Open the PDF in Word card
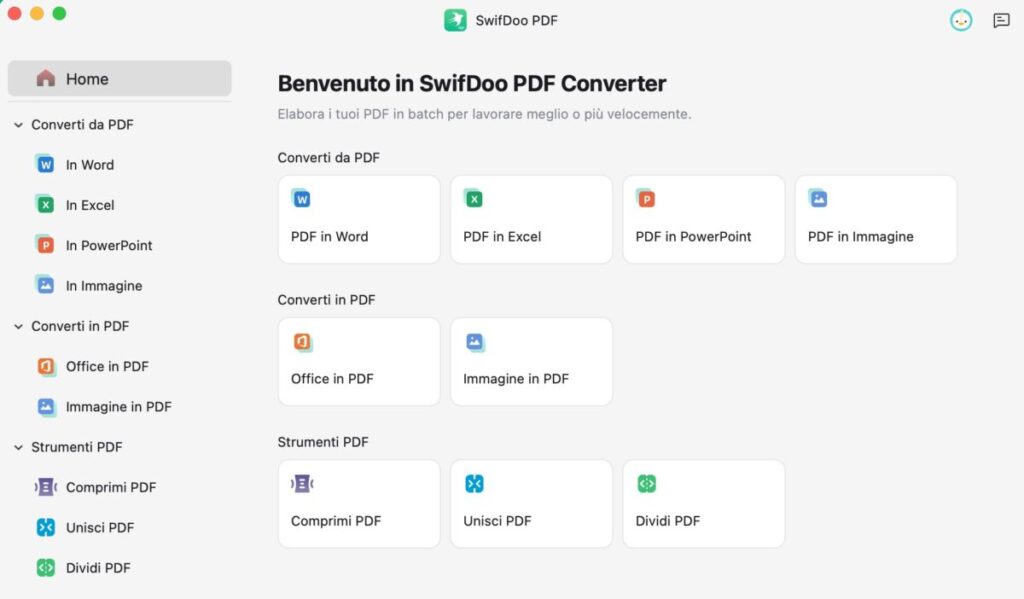Image resolution: width=1024 pixels, height=599 pixels. tap(359, 219)
